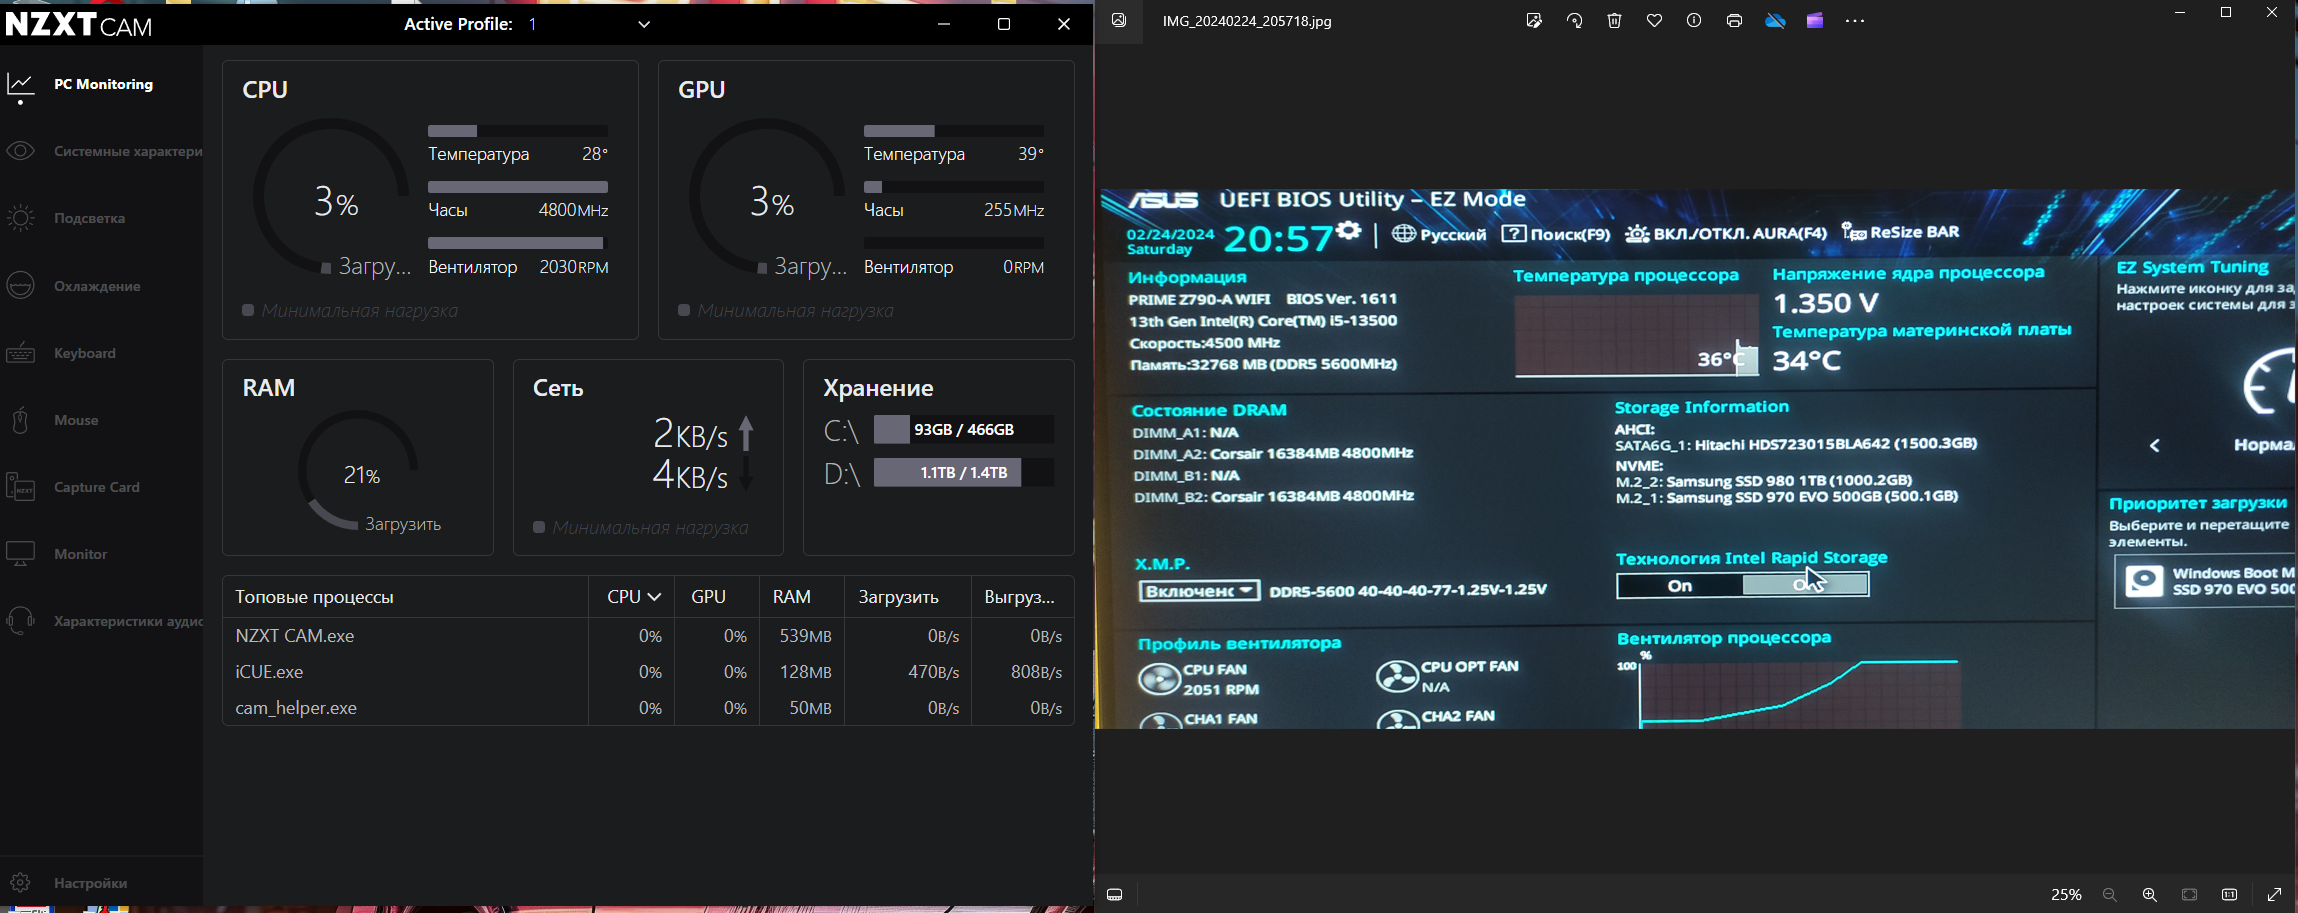The width and height of the screenshot is (2298, 913).
Task: Click the Хранение card title
Action: pos(878,388)
